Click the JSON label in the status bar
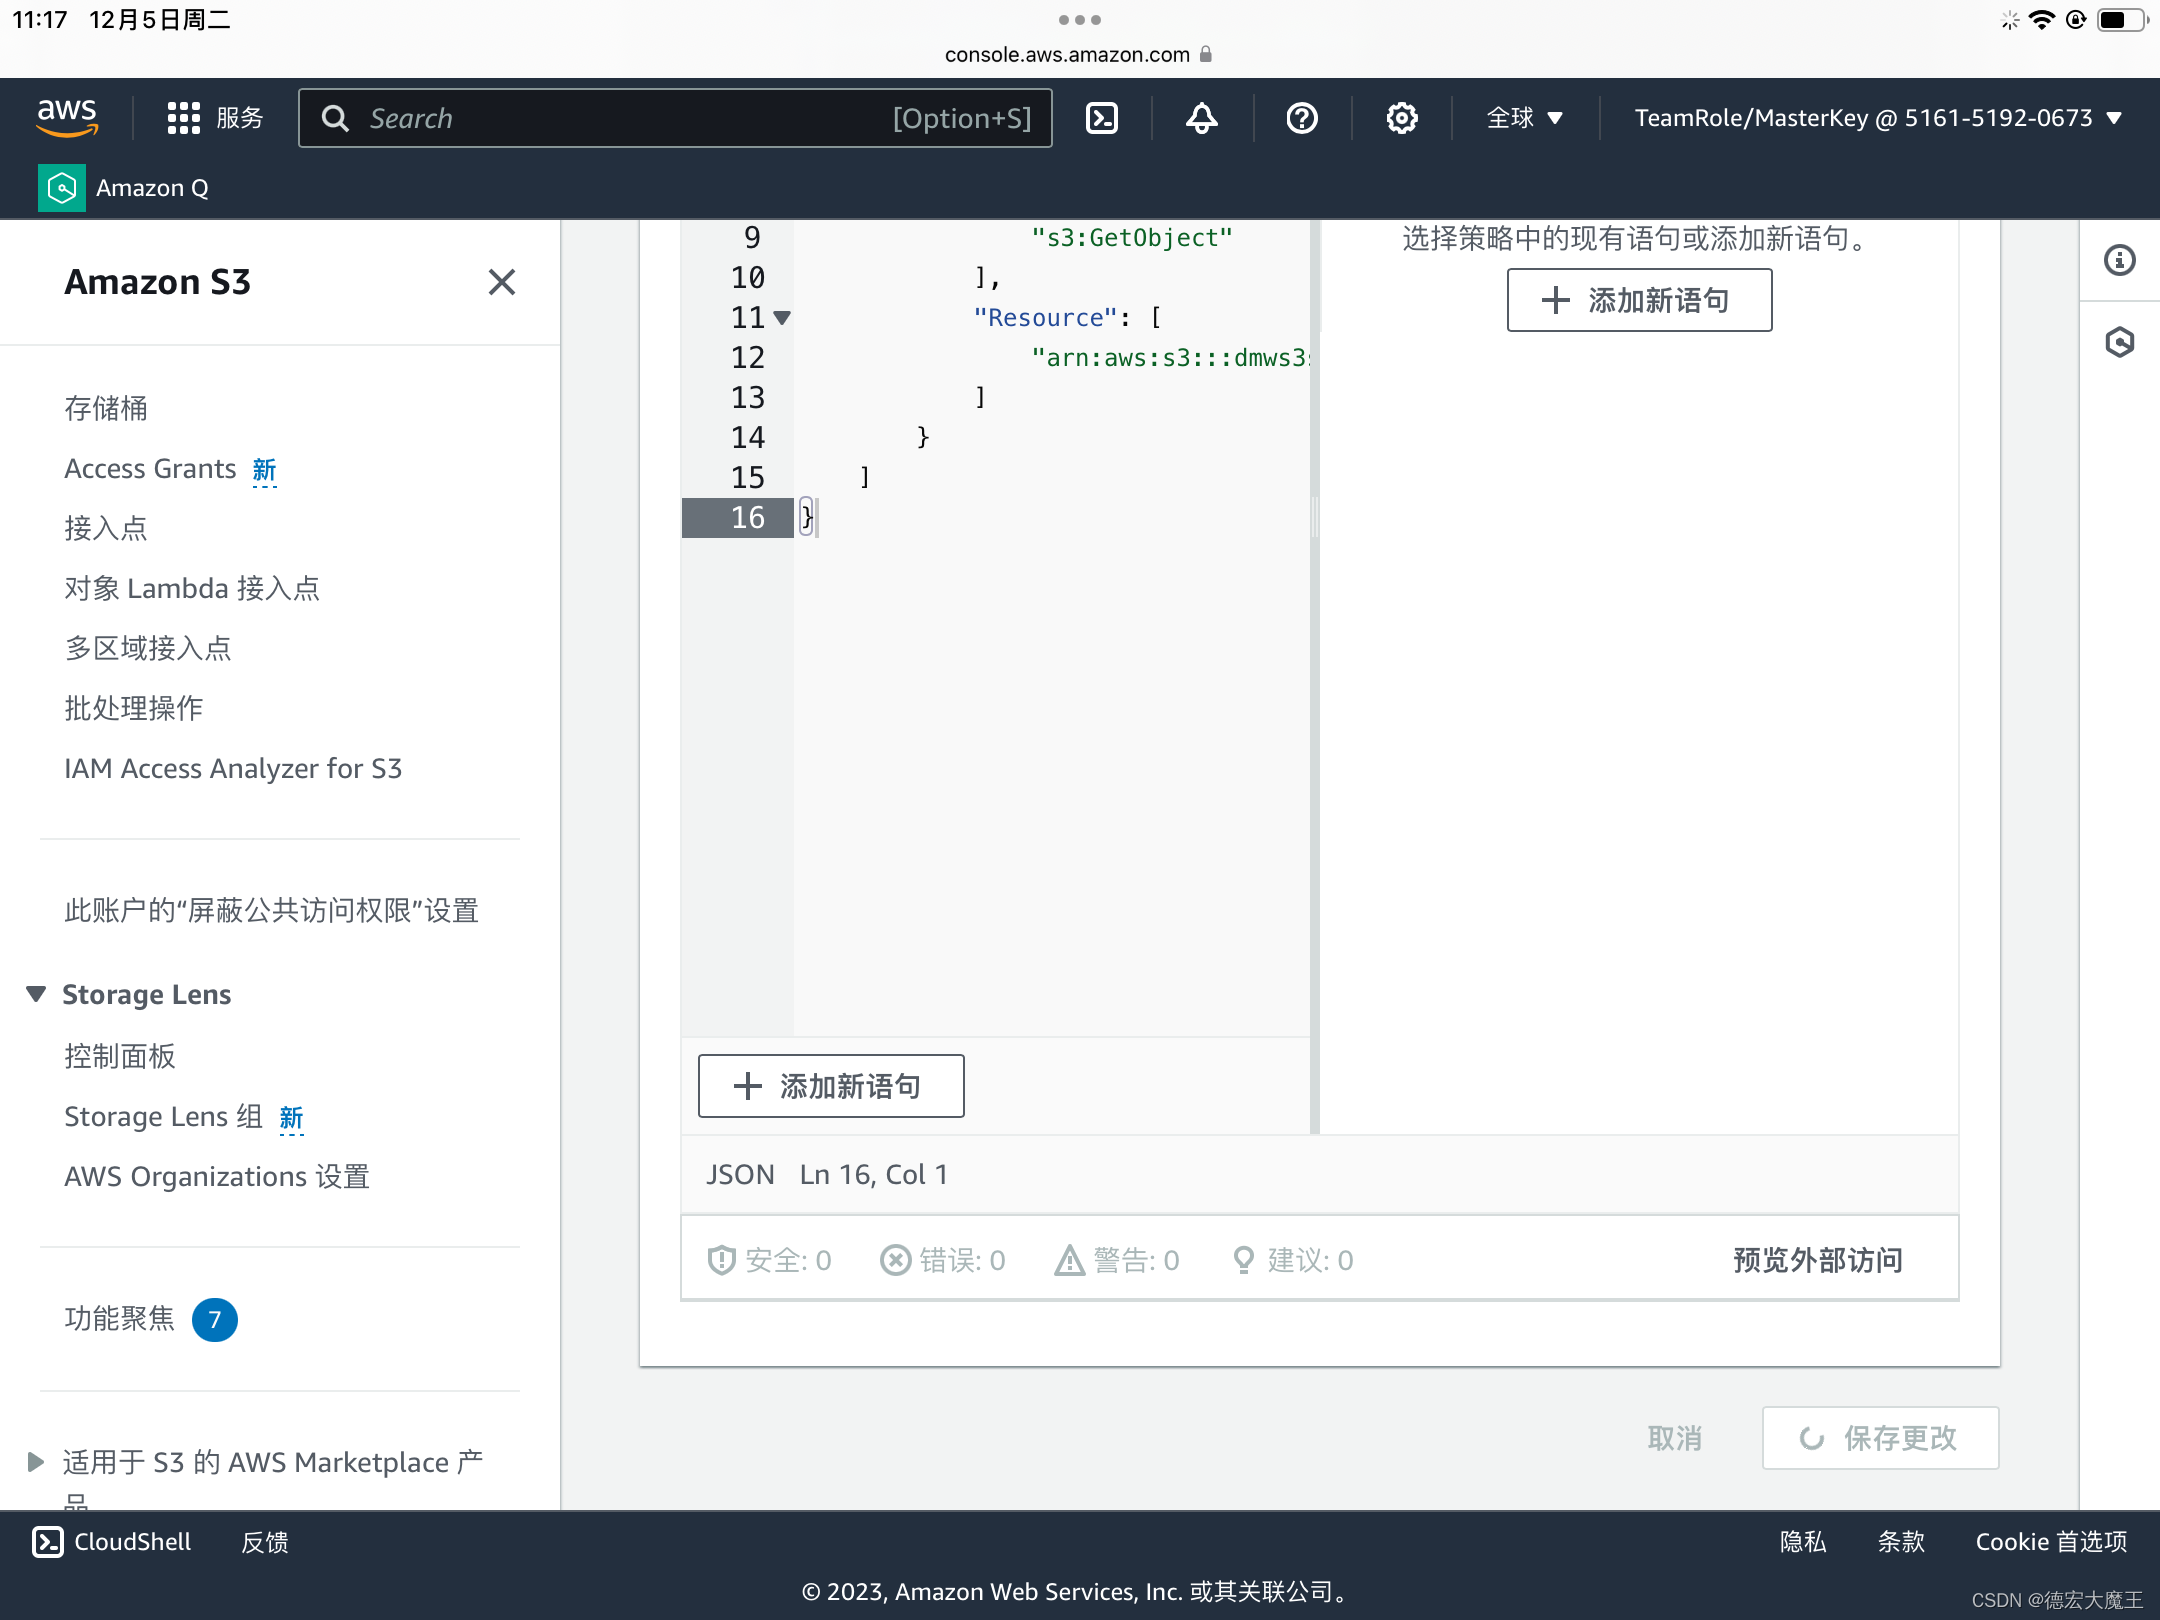This screenshot has height=1620, width=2160. tap(740, 1174)
